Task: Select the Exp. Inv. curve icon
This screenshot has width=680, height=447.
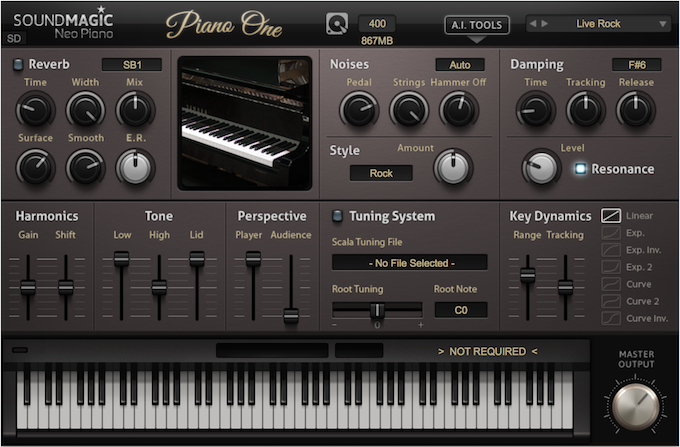Action: click(611, 250)
